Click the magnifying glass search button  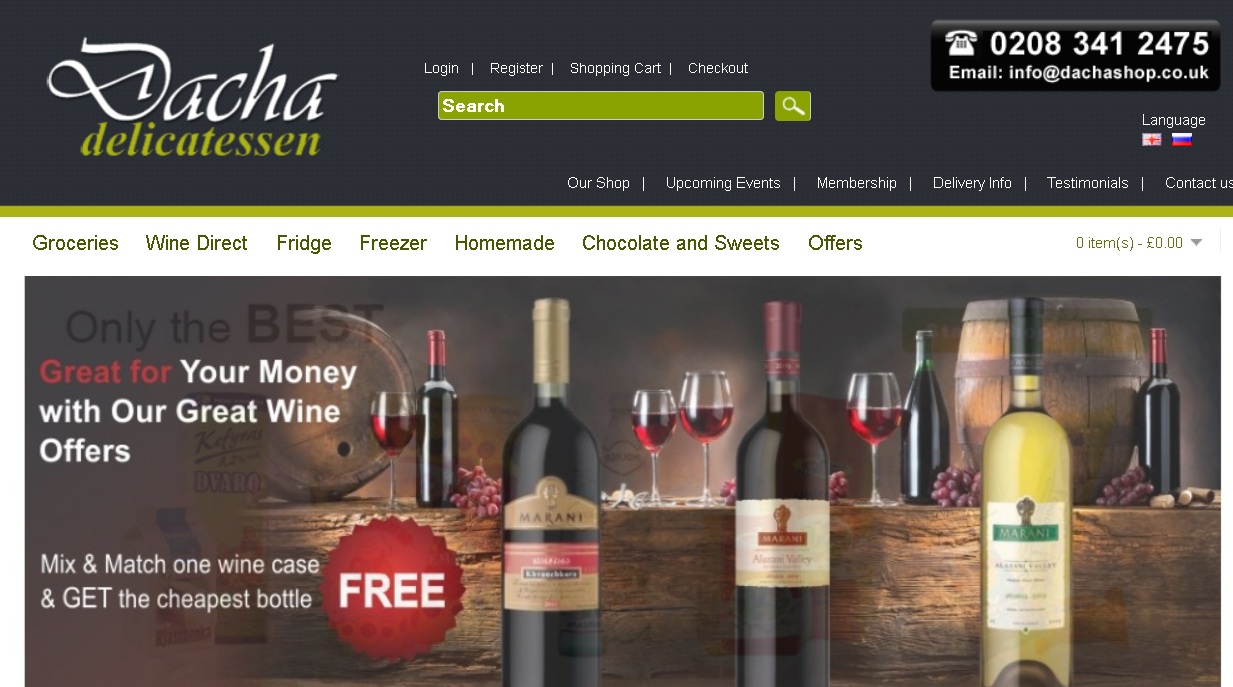coord(793,106)
